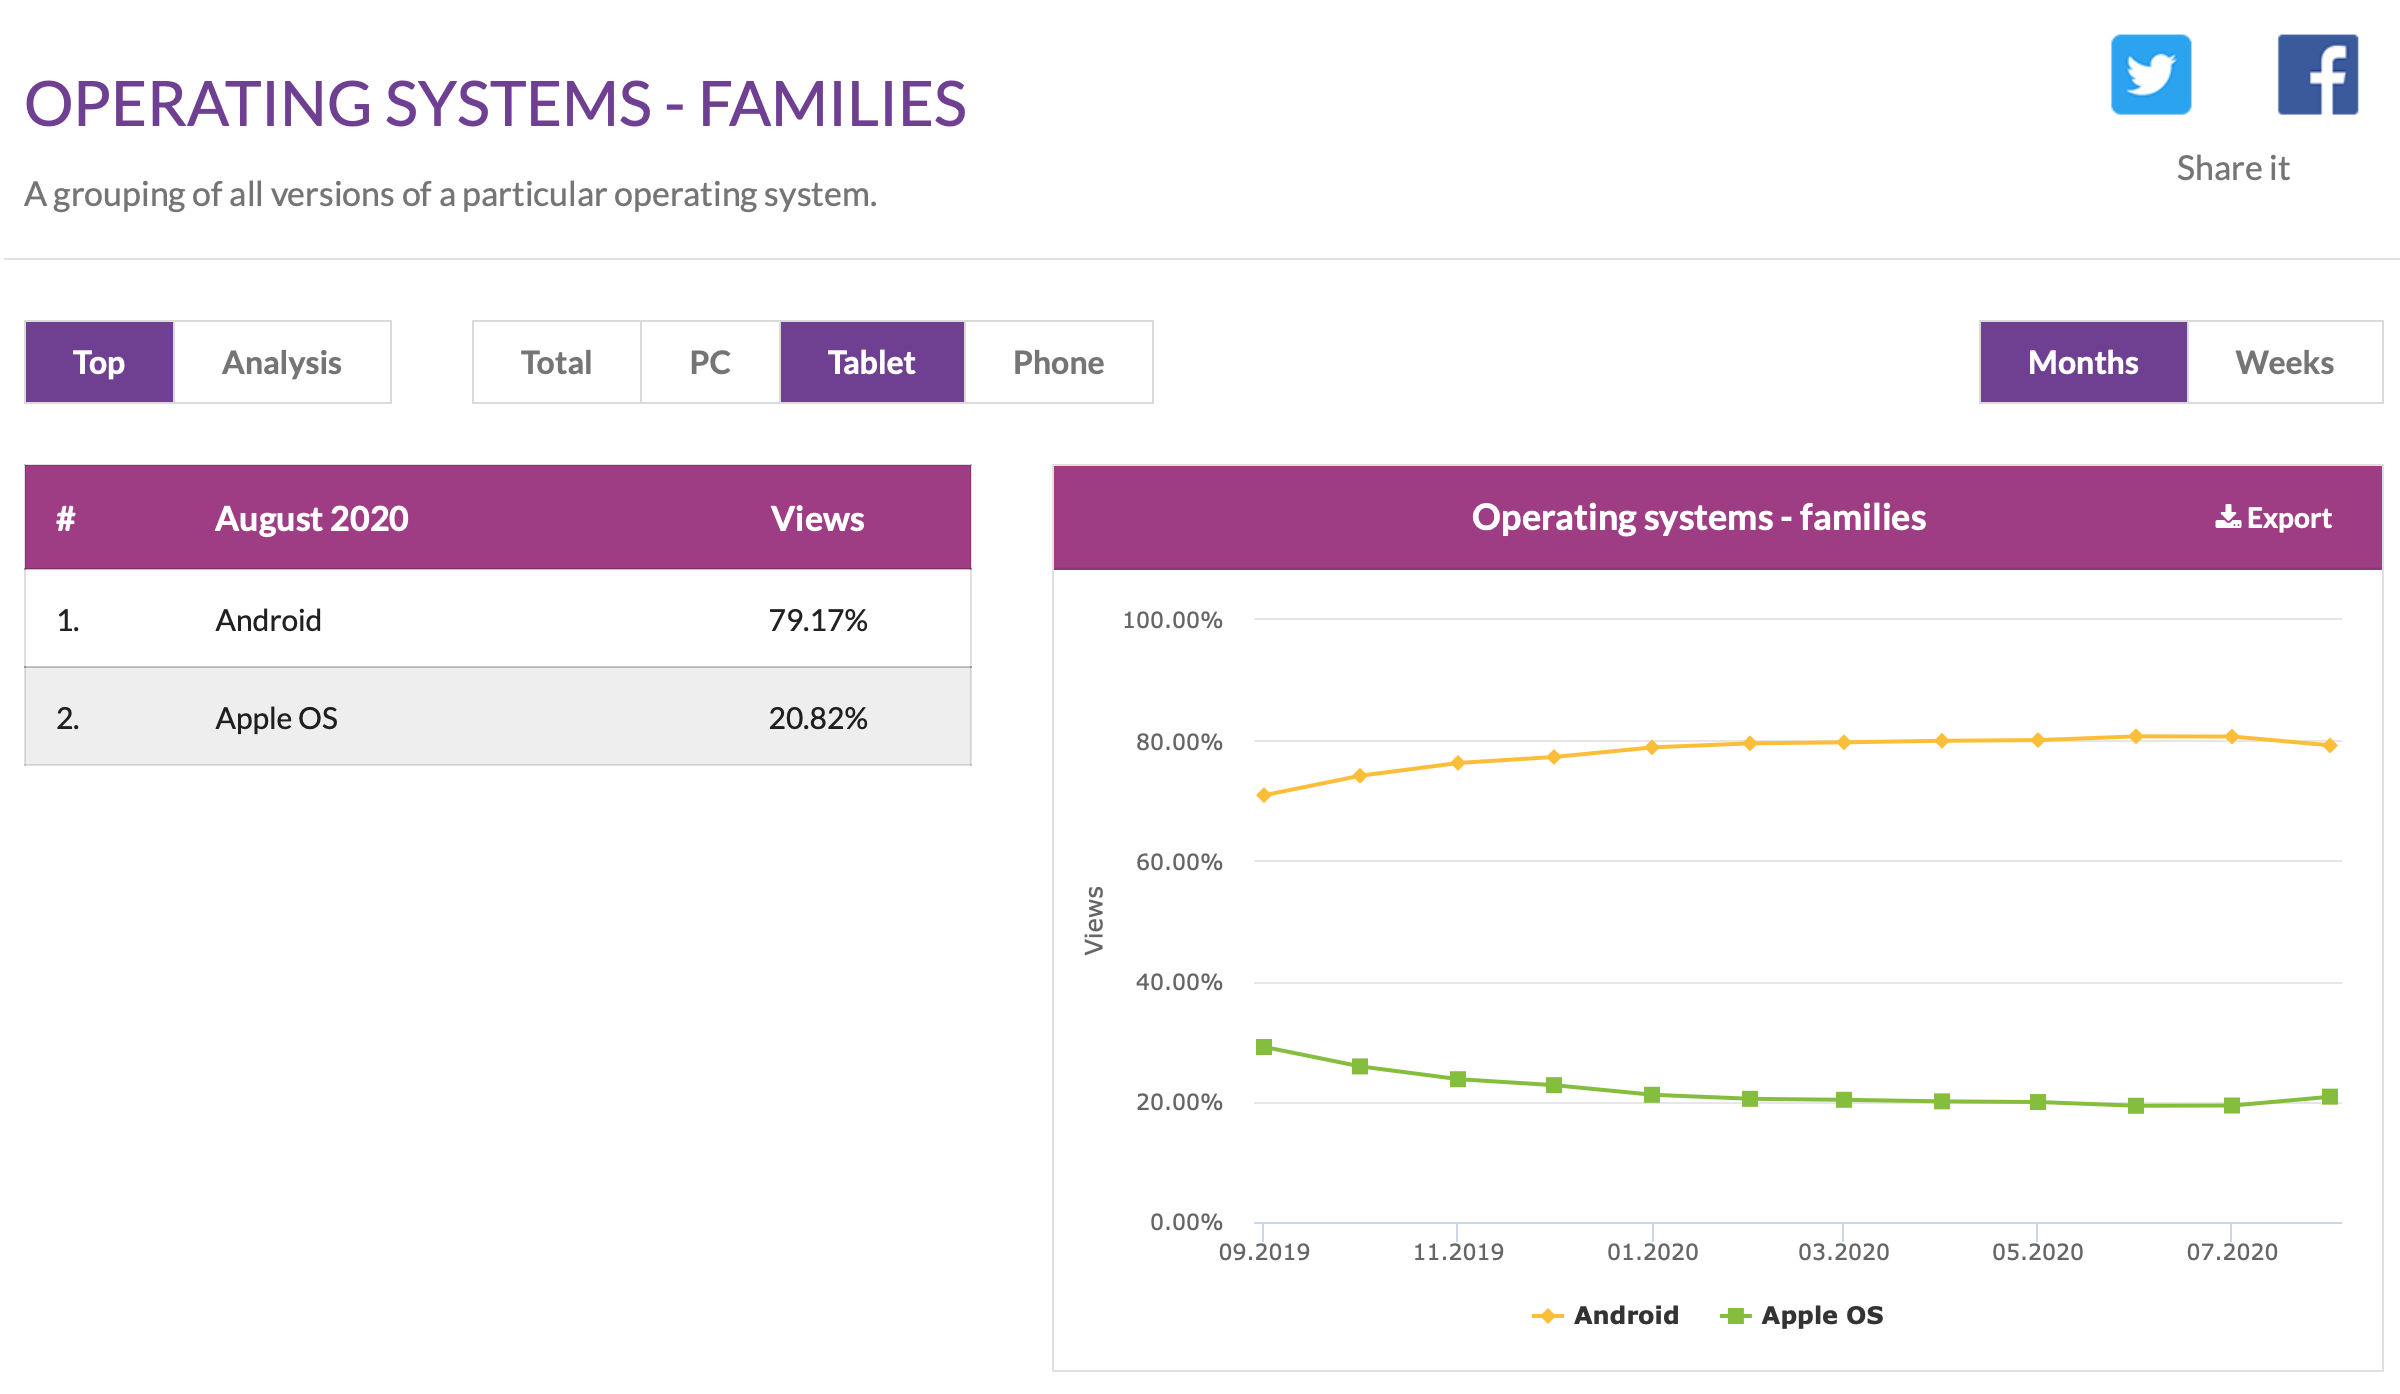This screenshot has height=1394, width=2400.
Task: Click the Export download icon
Action: [x=2227, y=517]
